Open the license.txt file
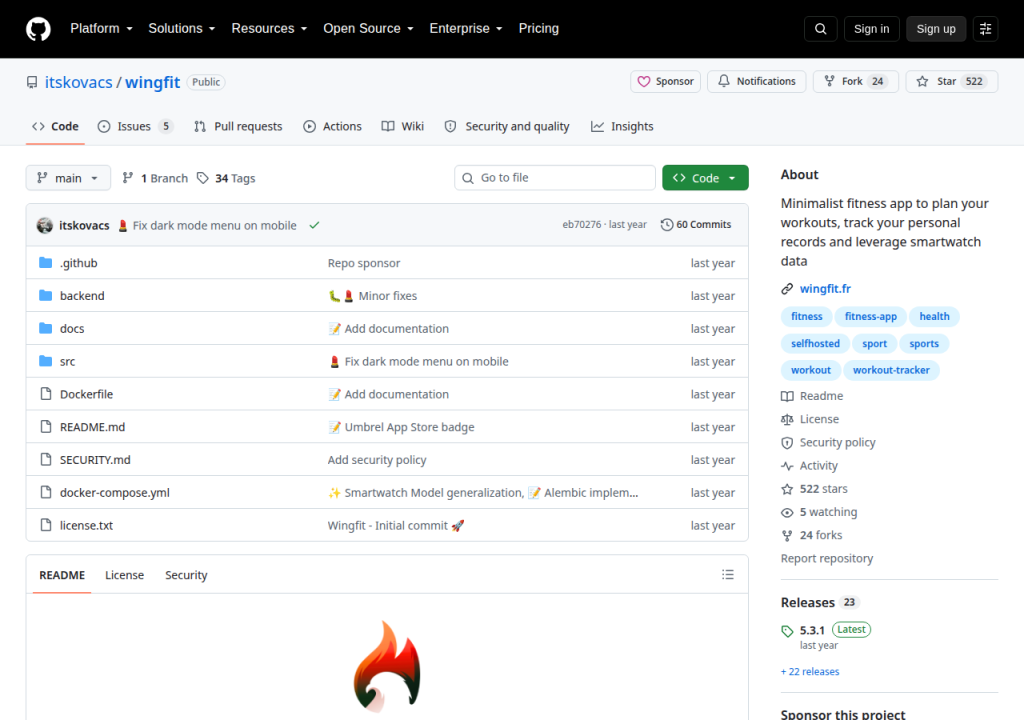The image size is (1024, 720). pyautogui.click(x=86, y=525)
